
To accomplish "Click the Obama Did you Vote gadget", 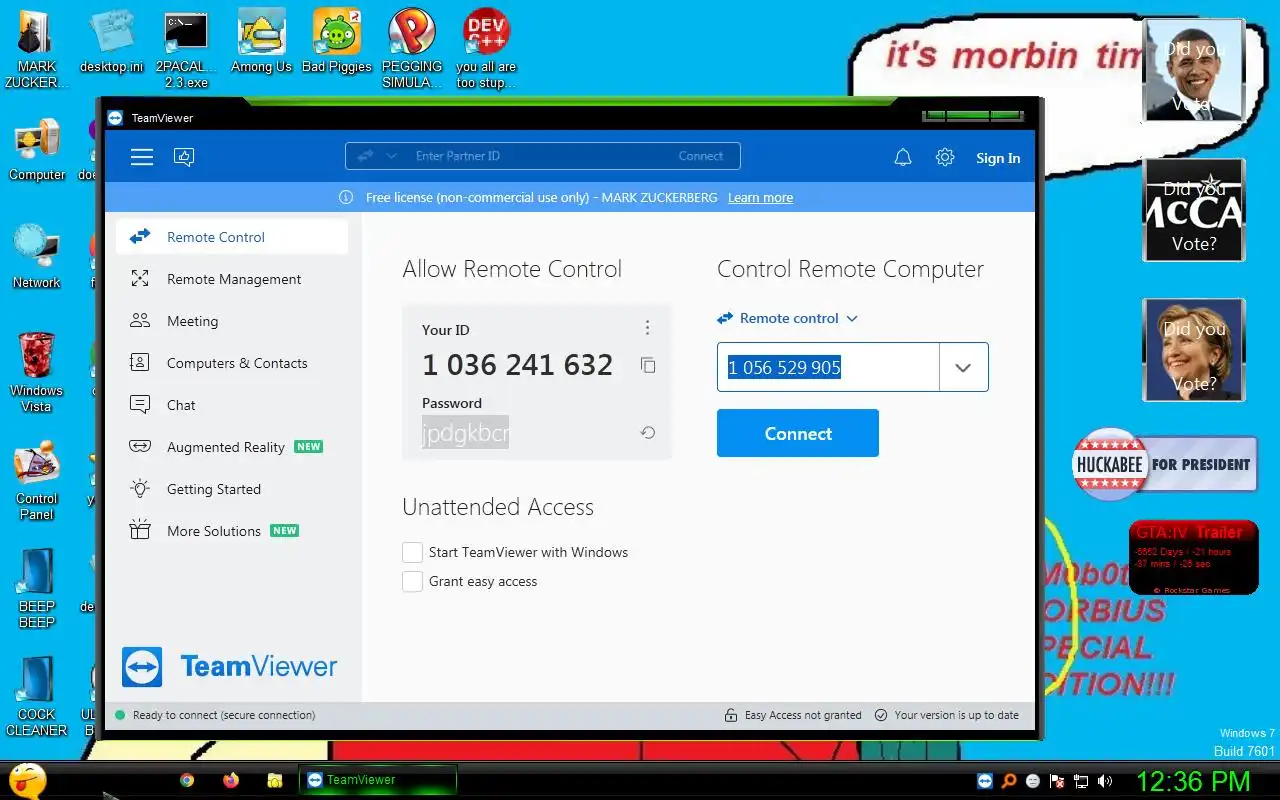I will tap(1194, 70).
